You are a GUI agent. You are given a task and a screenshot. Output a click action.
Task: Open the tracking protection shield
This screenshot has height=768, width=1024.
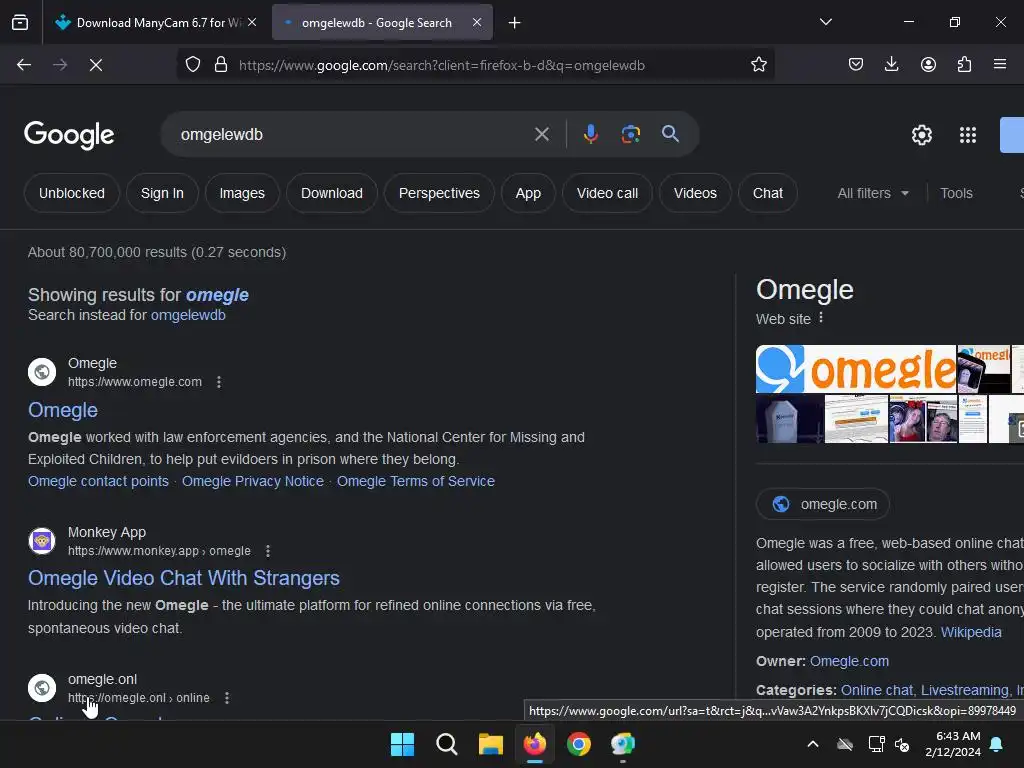point(193,65)
